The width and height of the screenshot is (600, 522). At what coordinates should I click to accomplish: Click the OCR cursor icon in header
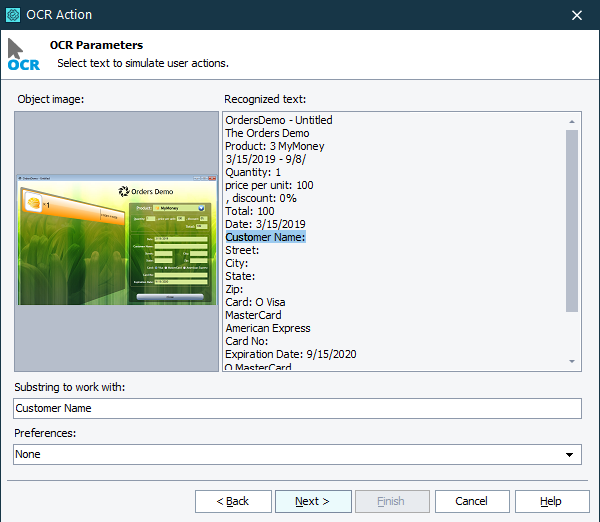[x=22, y=54]
